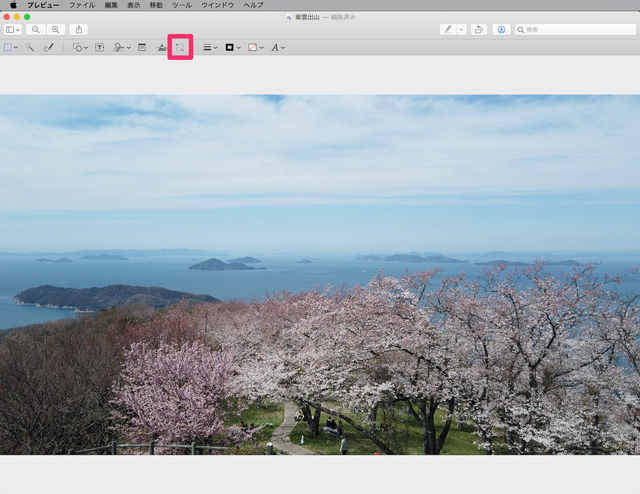Viewport: 640px width, 494px height.
Task: Click the Share button in toolbar
Action: point(79,30)
